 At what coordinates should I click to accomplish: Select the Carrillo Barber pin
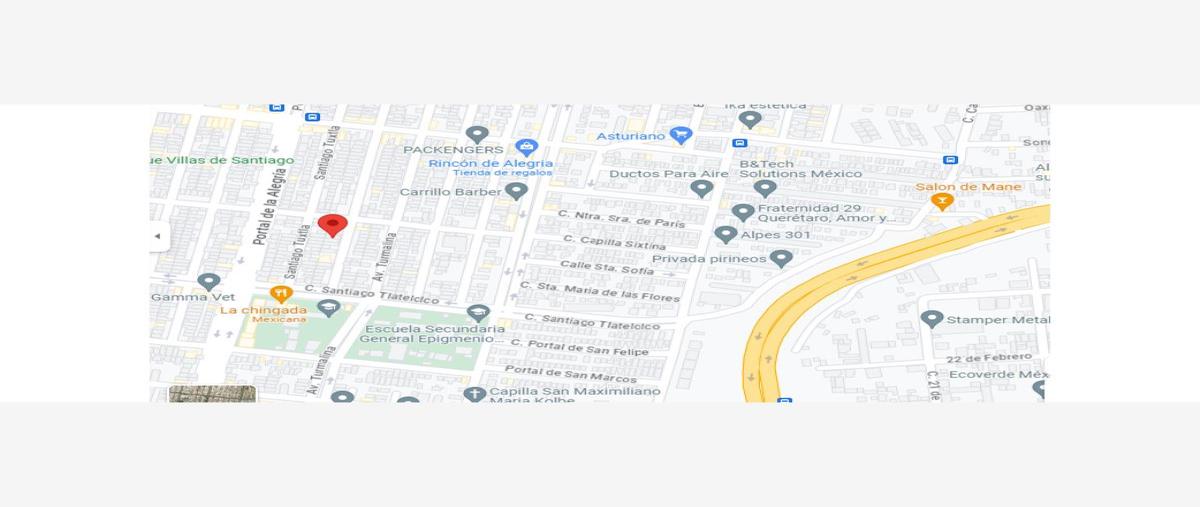(516, 191)
